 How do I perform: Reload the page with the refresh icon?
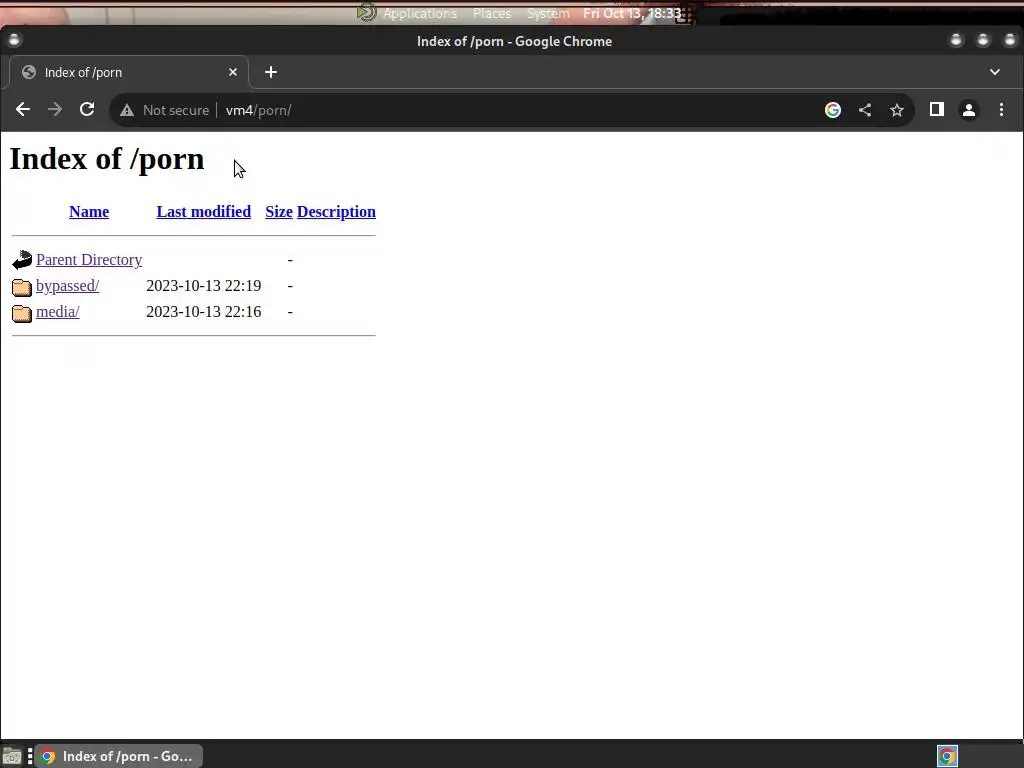pyautogui.click(x=87, y=110)
